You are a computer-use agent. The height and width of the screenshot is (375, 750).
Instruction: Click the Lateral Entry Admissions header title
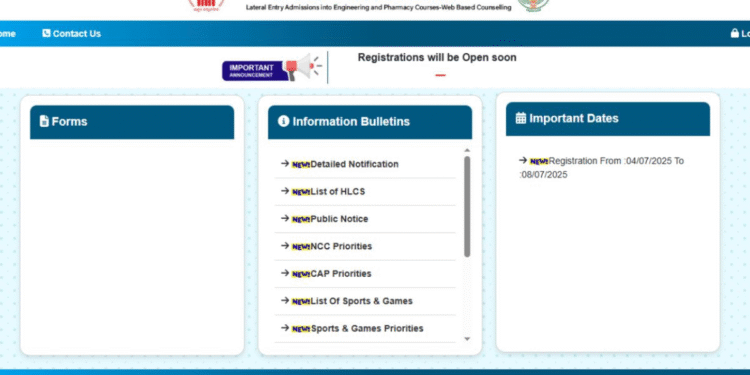(x=378, y=8)
